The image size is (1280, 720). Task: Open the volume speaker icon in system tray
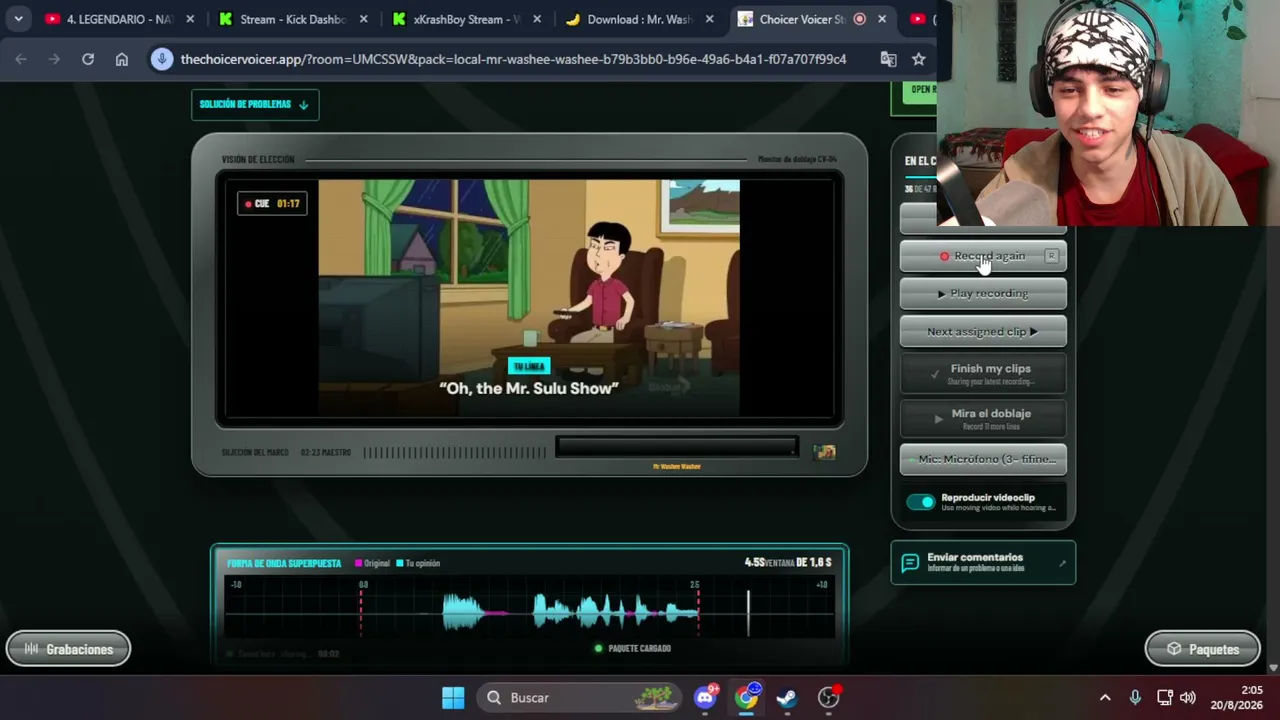[1188, 697]
